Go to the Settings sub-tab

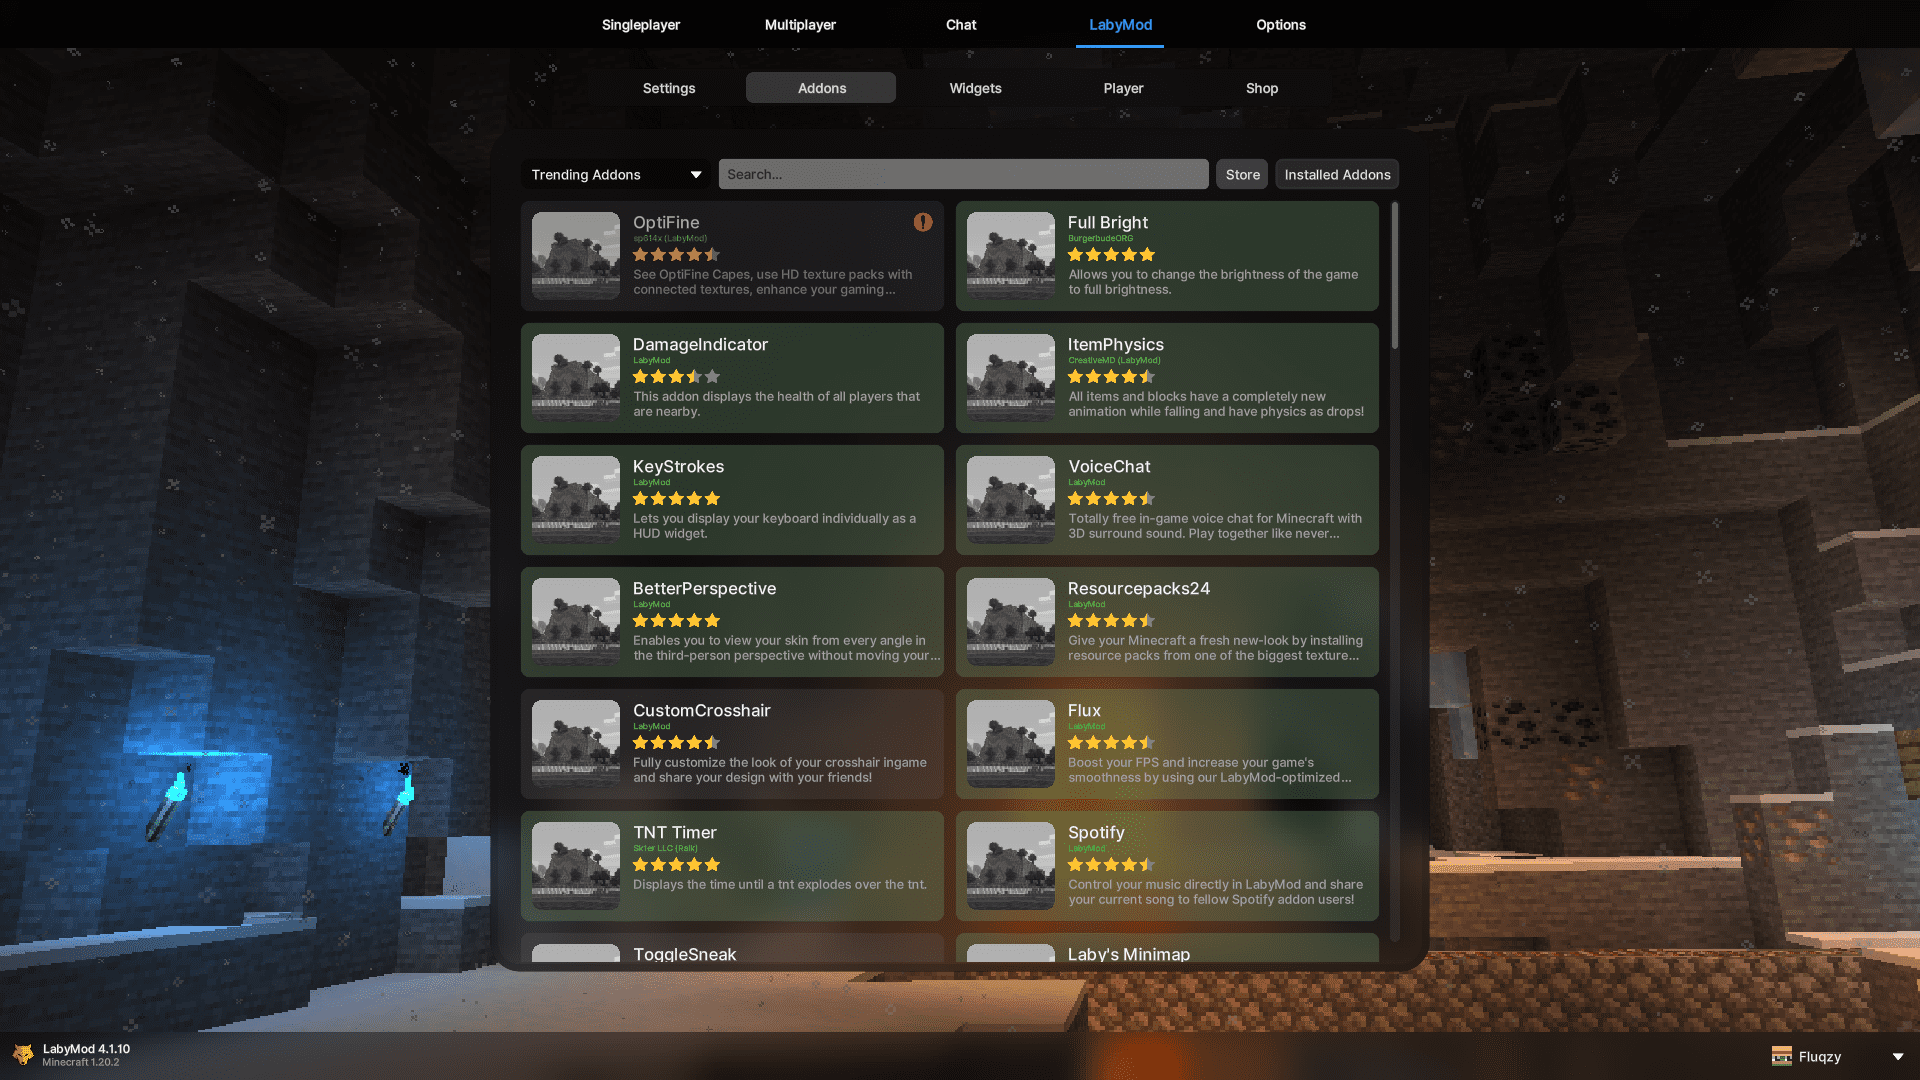[669, 88]
